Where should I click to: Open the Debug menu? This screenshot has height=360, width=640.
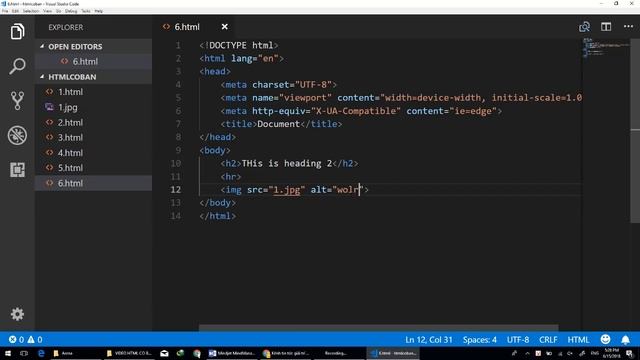click(71, 11)
